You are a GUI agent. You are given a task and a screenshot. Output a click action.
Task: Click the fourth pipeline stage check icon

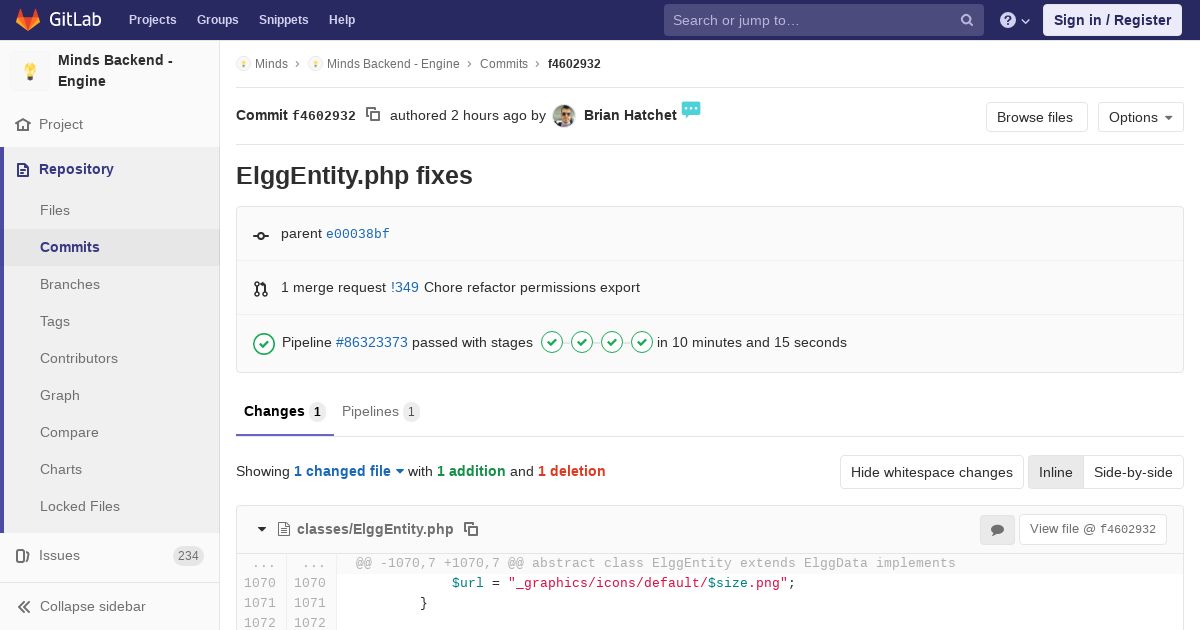[642, 342]
